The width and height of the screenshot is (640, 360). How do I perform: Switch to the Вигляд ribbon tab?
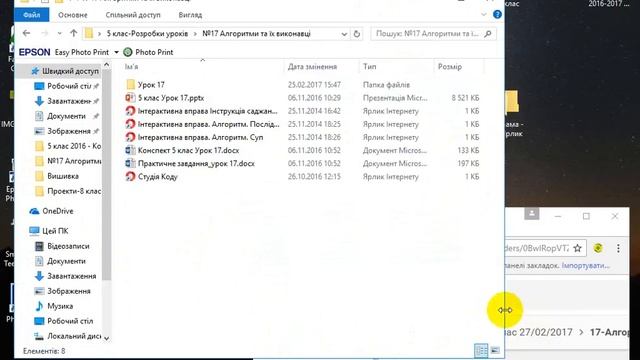190,15
